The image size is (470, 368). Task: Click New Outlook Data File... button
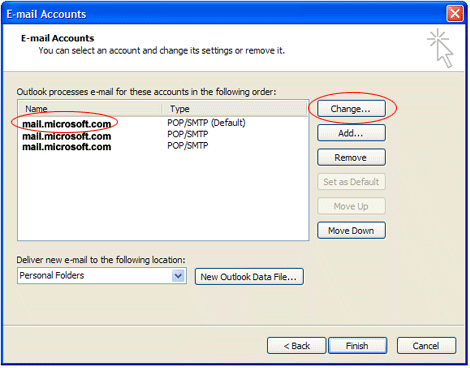pos(249,277)
